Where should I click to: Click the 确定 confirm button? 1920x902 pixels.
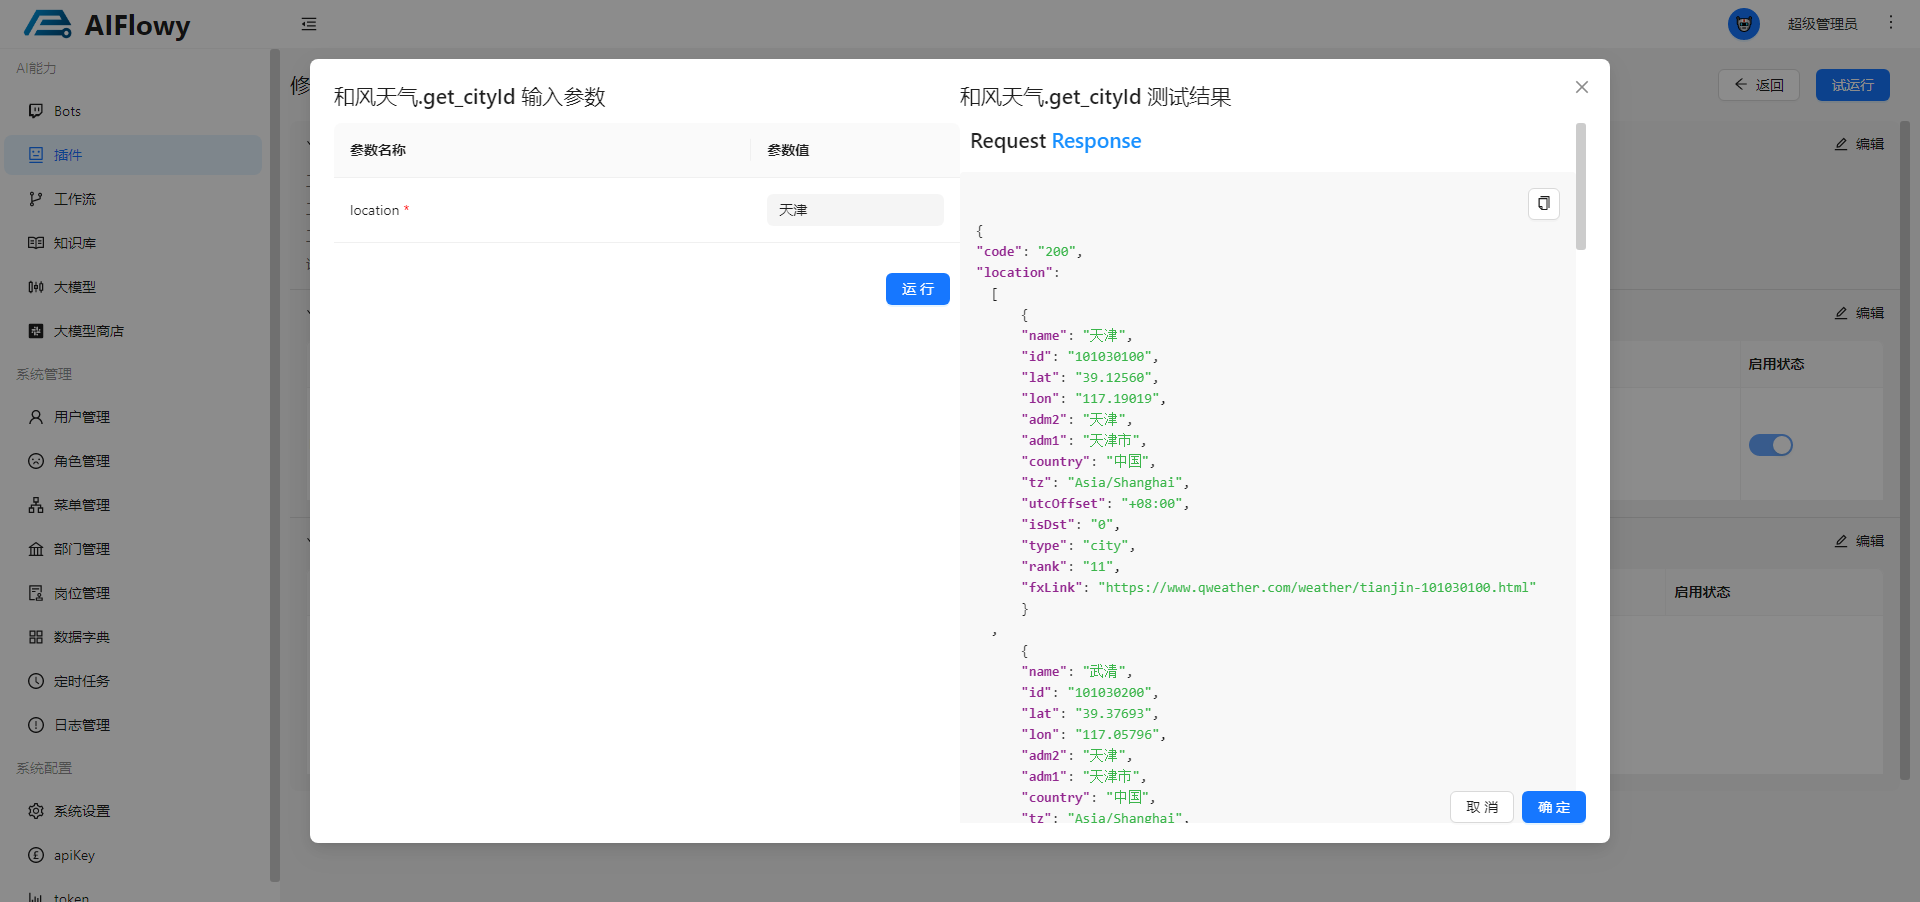point(1553,807)
